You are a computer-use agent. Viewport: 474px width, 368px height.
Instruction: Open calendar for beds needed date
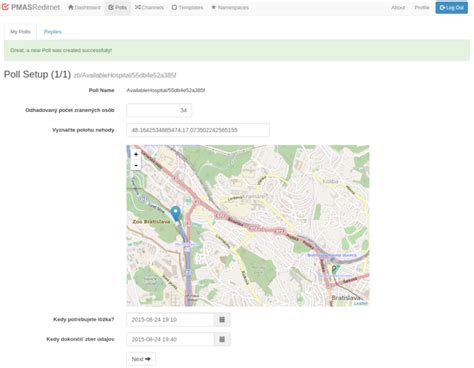pos(222,320)
